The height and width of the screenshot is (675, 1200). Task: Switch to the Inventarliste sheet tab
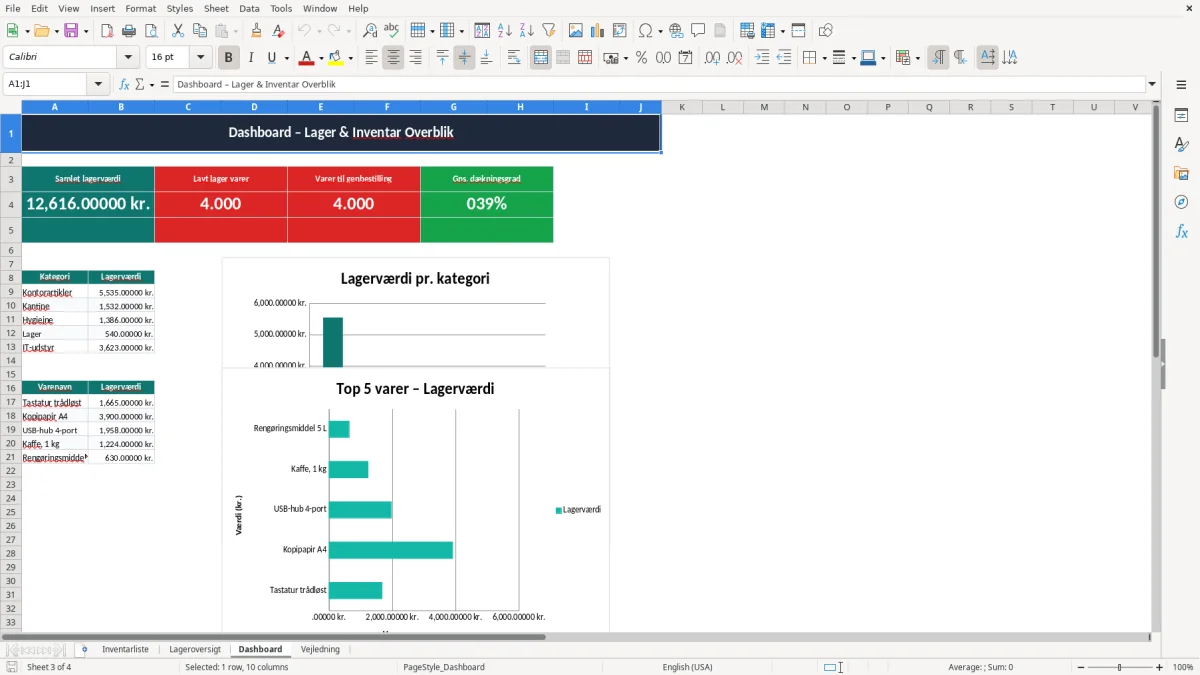(x=125, y=649)
